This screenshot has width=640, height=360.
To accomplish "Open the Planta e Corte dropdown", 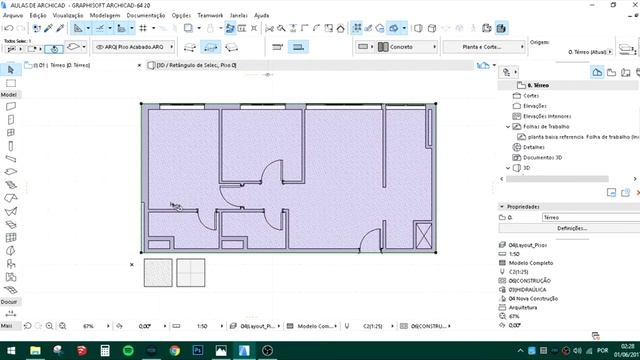I will pyautogui.click(x=484, y=47).
